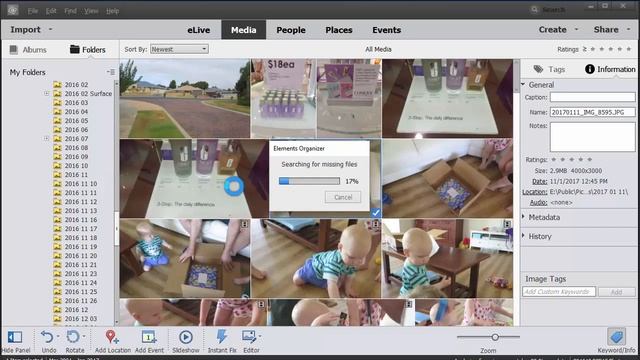Click the Date link

pyautogui.click(x=540, y=181)
